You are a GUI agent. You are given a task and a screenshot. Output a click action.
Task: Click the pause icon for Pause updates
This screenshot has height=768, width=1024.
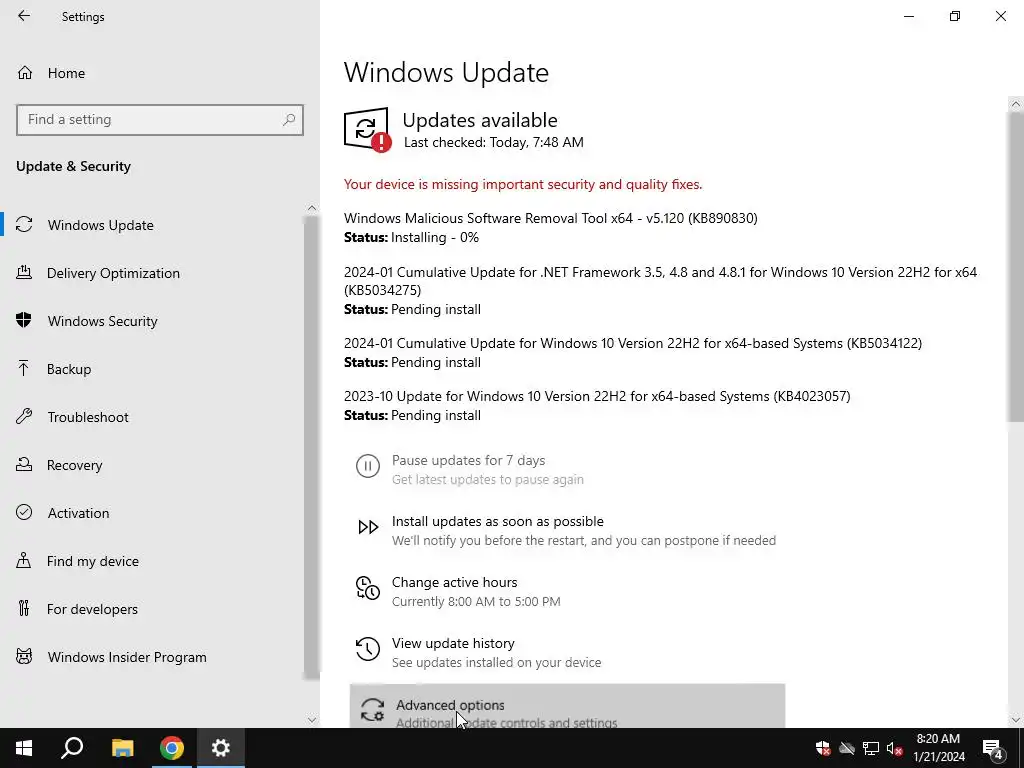pos(368,466)
